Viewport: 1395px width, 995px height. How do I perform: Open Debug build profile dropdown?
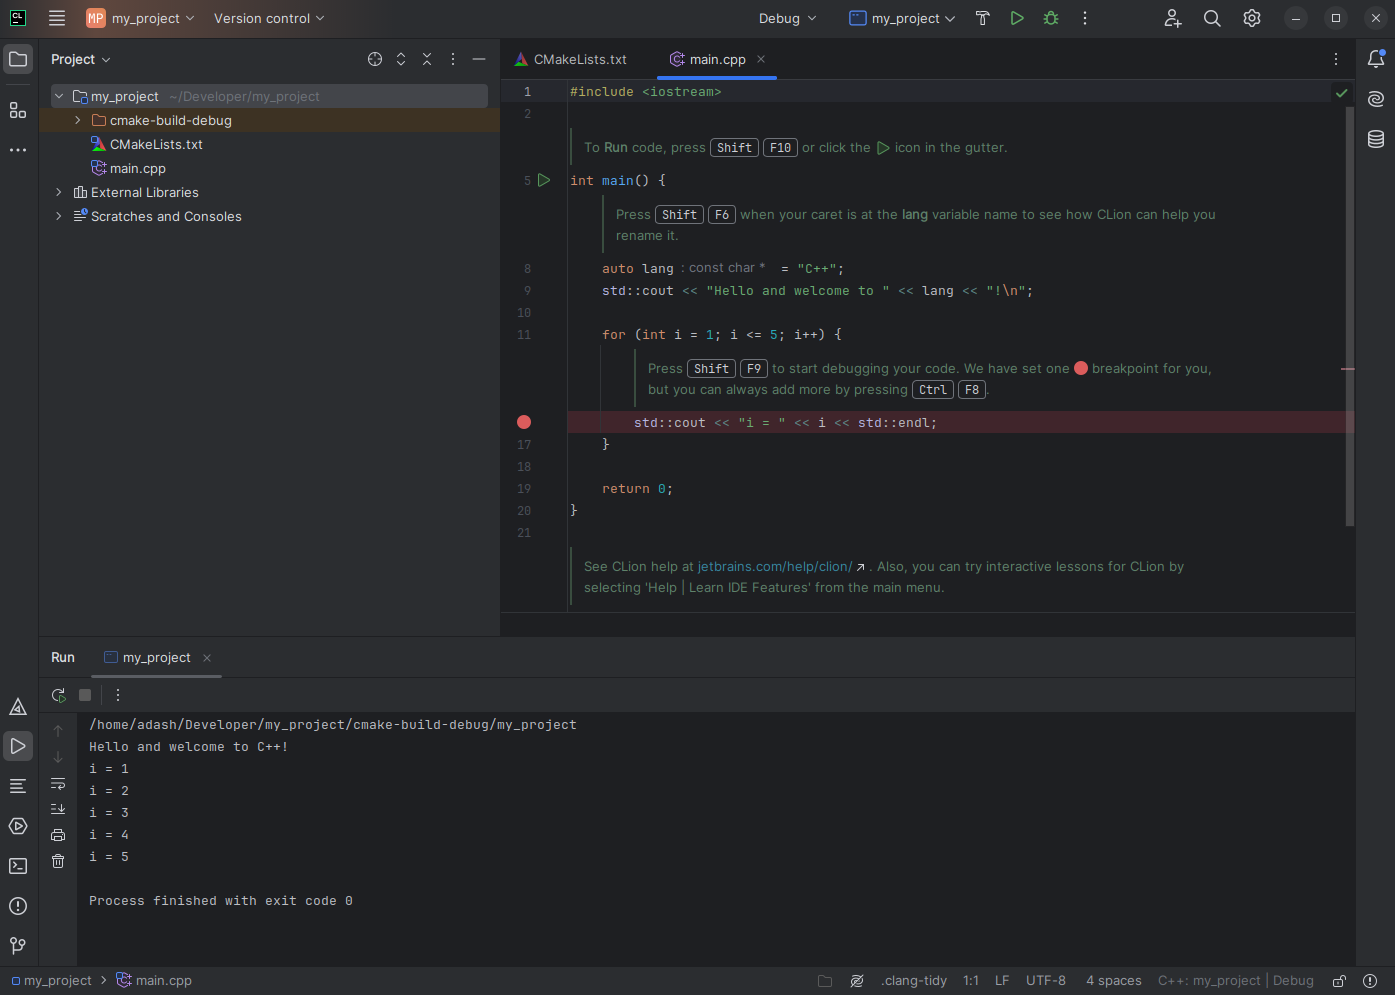click(788, 18)
